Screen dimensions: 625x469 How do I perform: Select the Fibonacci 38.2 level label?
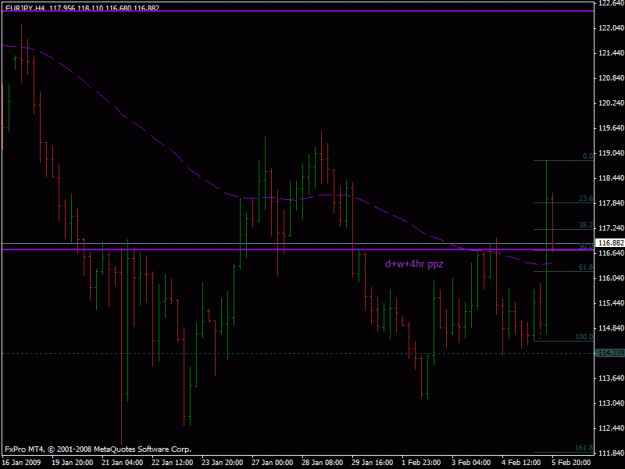click(586, 225)
